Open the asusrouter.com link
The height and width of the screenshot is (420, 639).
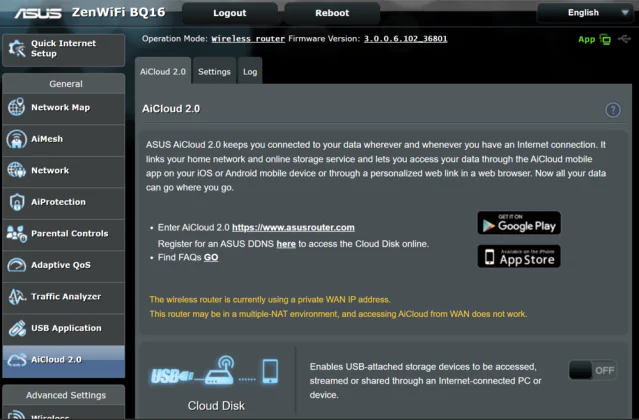tap(293, 228)
